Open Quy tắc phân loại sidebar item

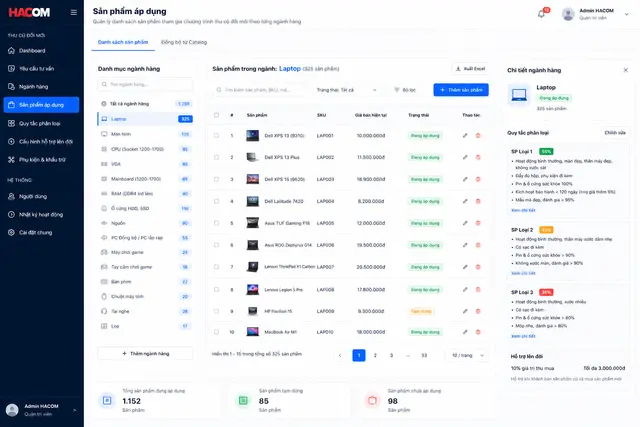tap(41, 123)
